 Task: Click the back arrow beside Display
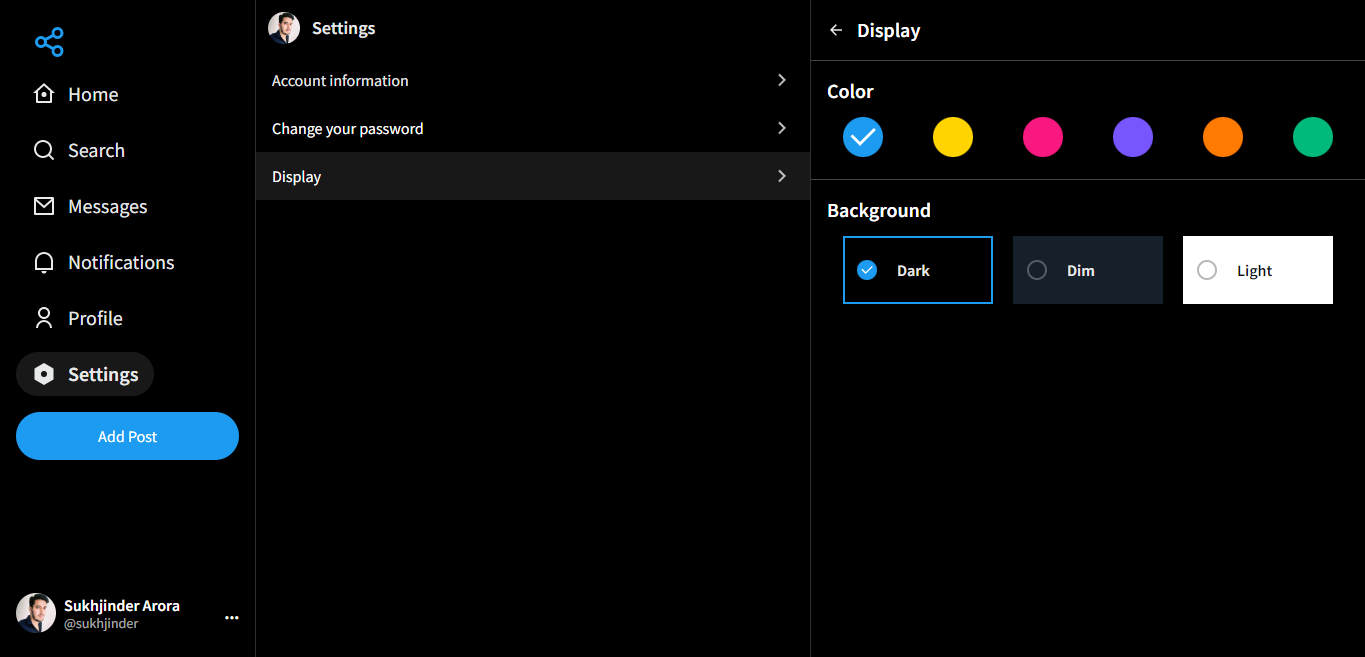coord(836,30)
